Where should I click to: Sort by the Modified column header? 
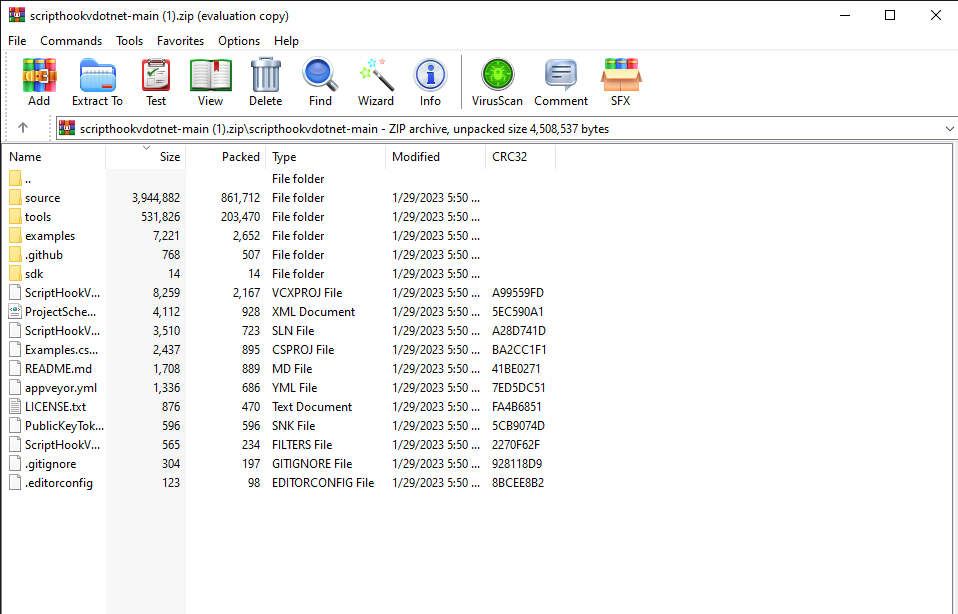pos(436,156)
